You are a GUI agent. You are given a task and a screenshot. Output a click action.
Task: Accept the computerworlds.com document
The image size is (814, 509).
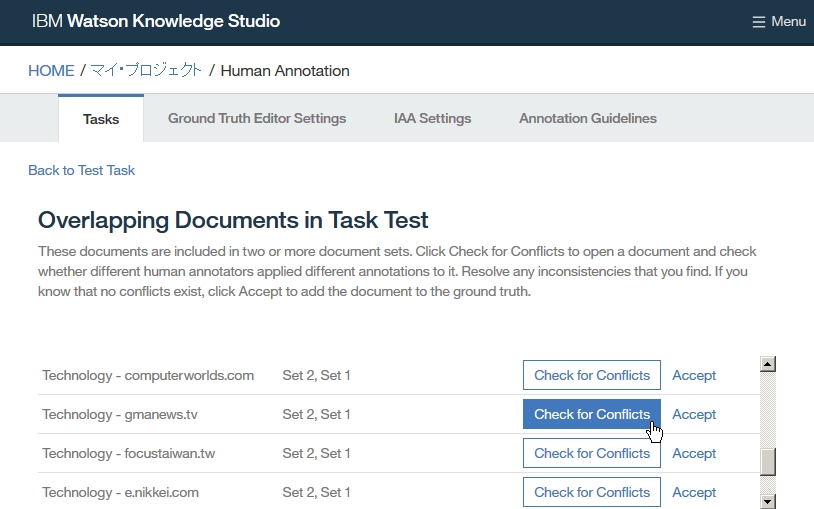click(693, 375)
